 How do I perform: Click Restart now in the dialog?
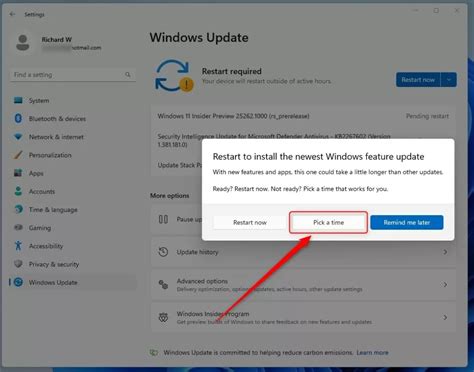coord(250,222)
